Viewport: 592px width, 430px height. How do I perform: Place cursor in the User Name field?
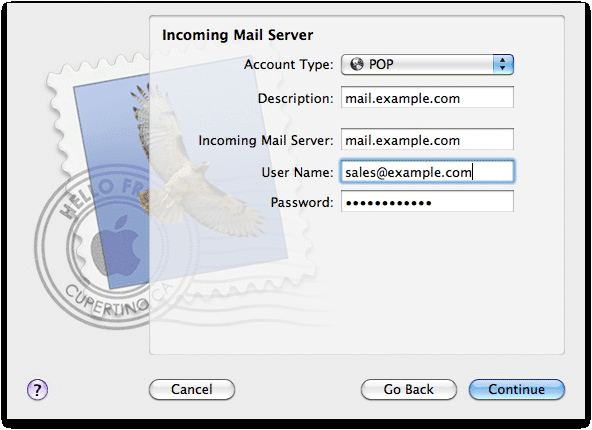pos(427,172)
